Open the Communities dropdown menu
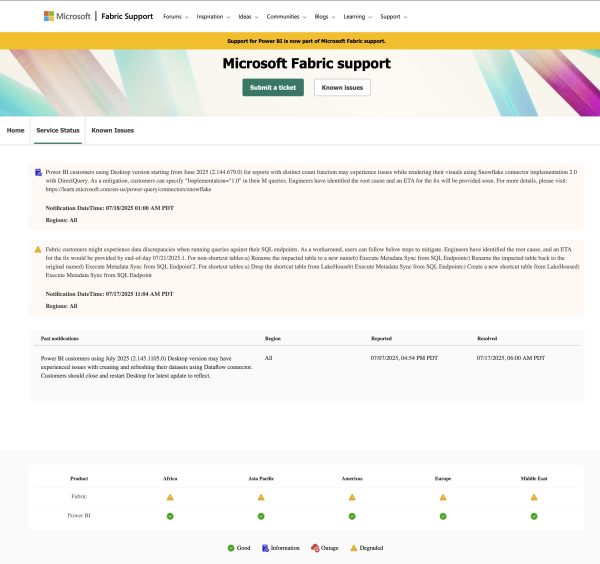 (x=286, y=17)
